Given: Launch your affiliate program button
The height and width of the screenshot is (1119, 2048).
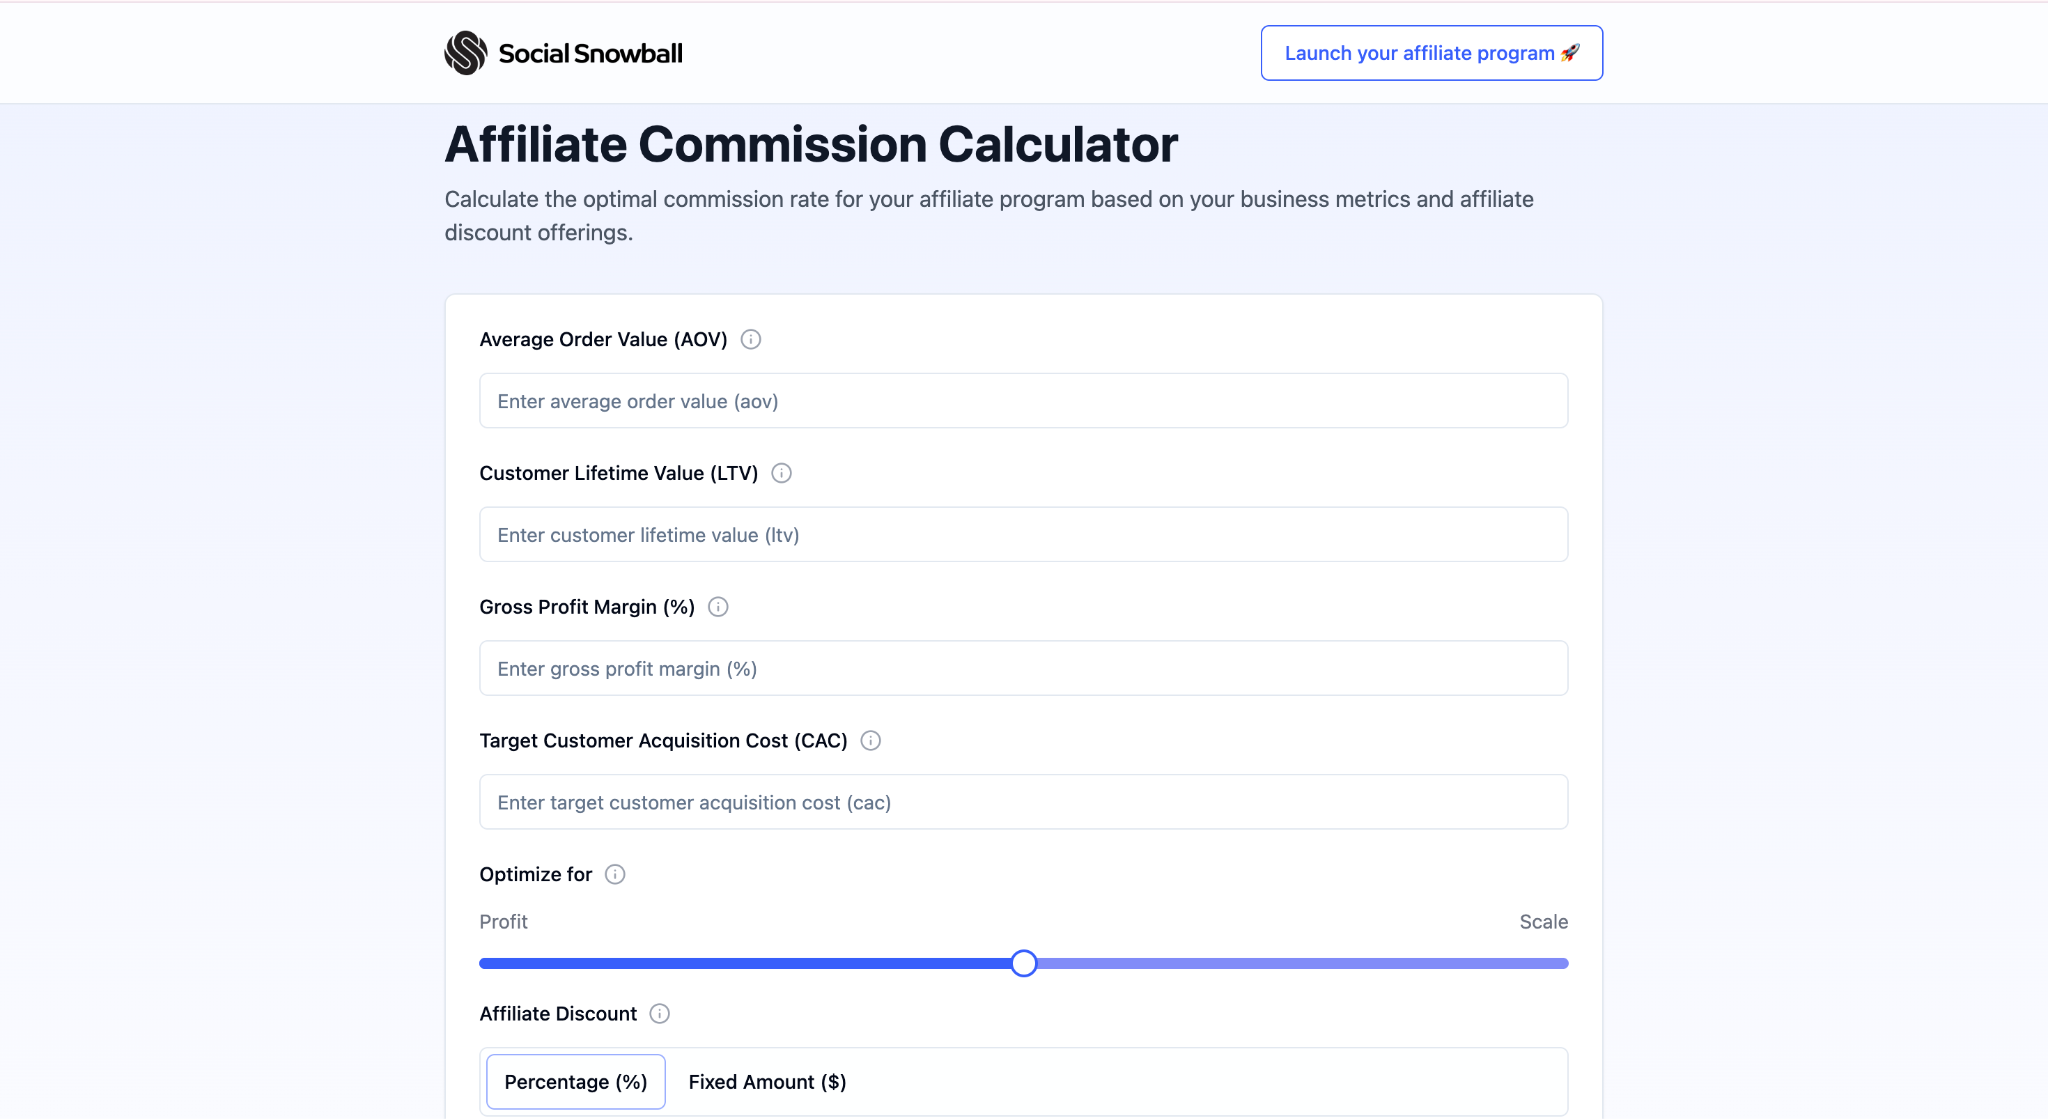Looking at the screenshot, I should pos(1432,53).
